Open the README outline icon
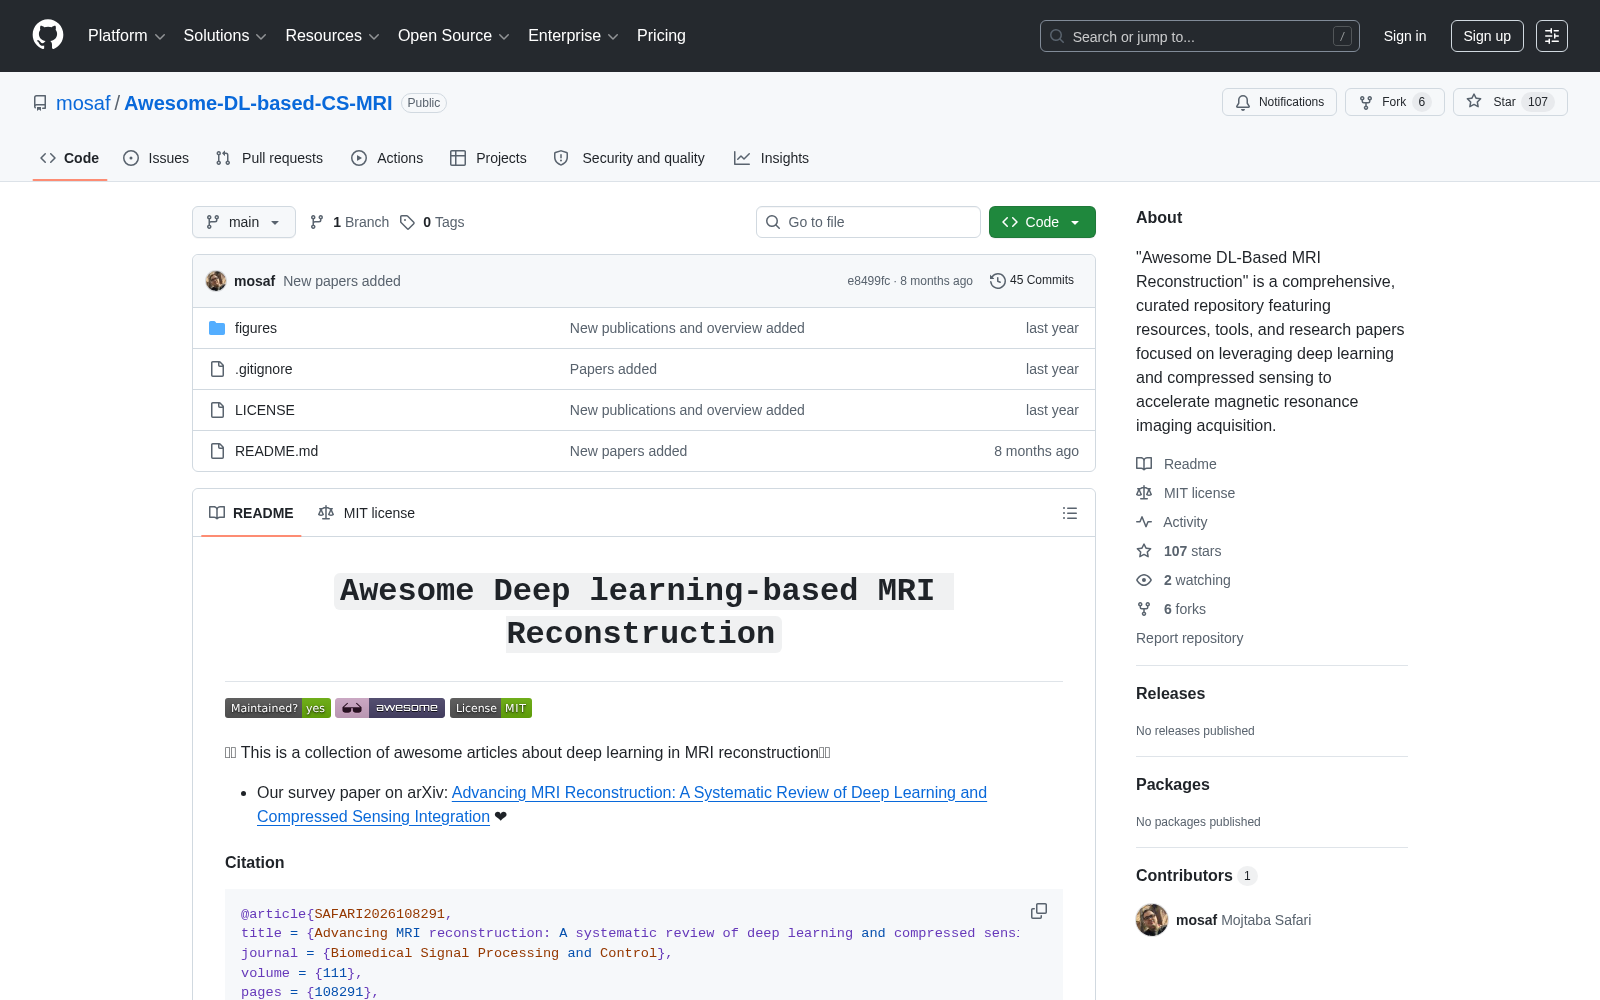The height and width of the screenshot is (1000, 1600). point(1070,513)
